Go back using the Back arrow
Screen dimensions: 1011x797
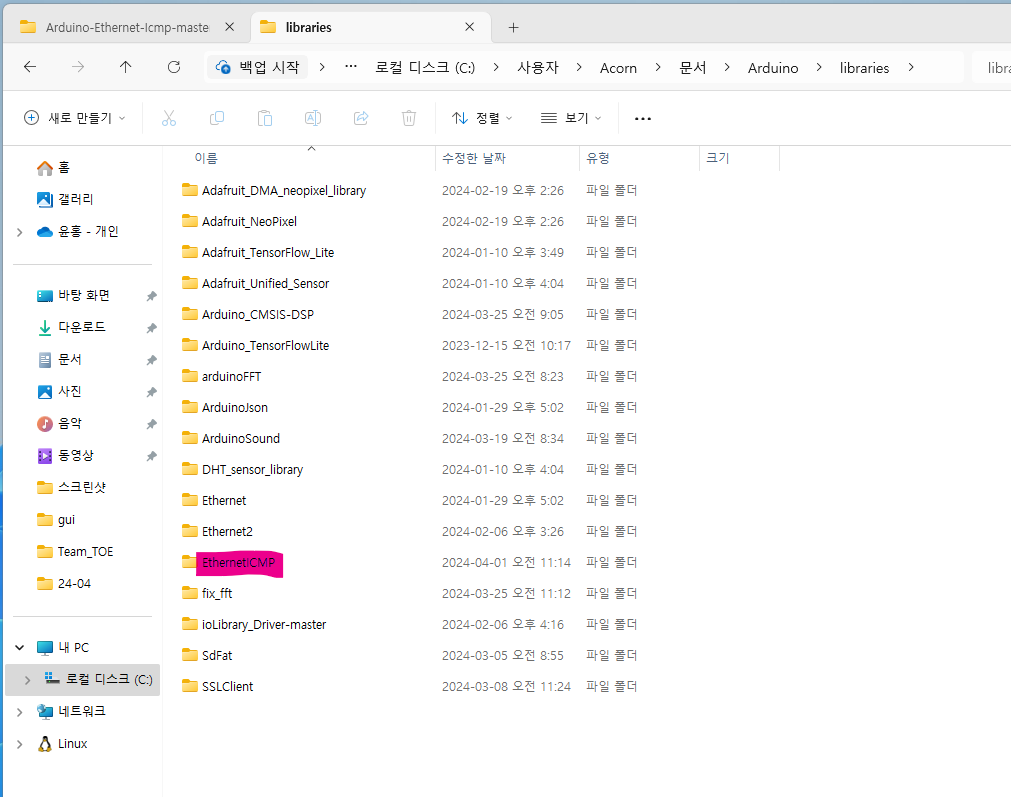(x=30, y=67)
